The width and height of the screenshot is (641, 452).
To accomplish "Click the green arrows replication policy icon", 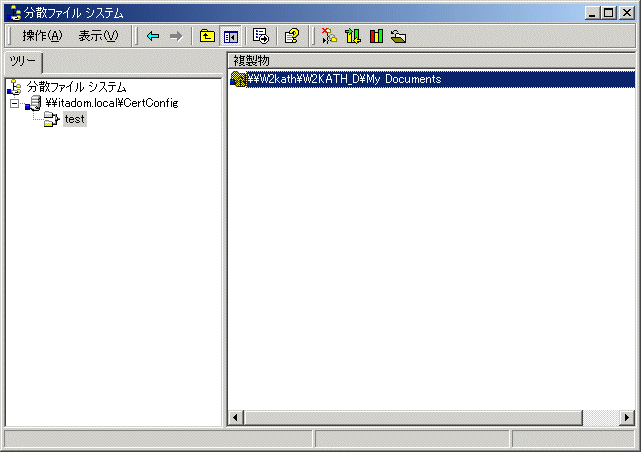I will 352,36.
